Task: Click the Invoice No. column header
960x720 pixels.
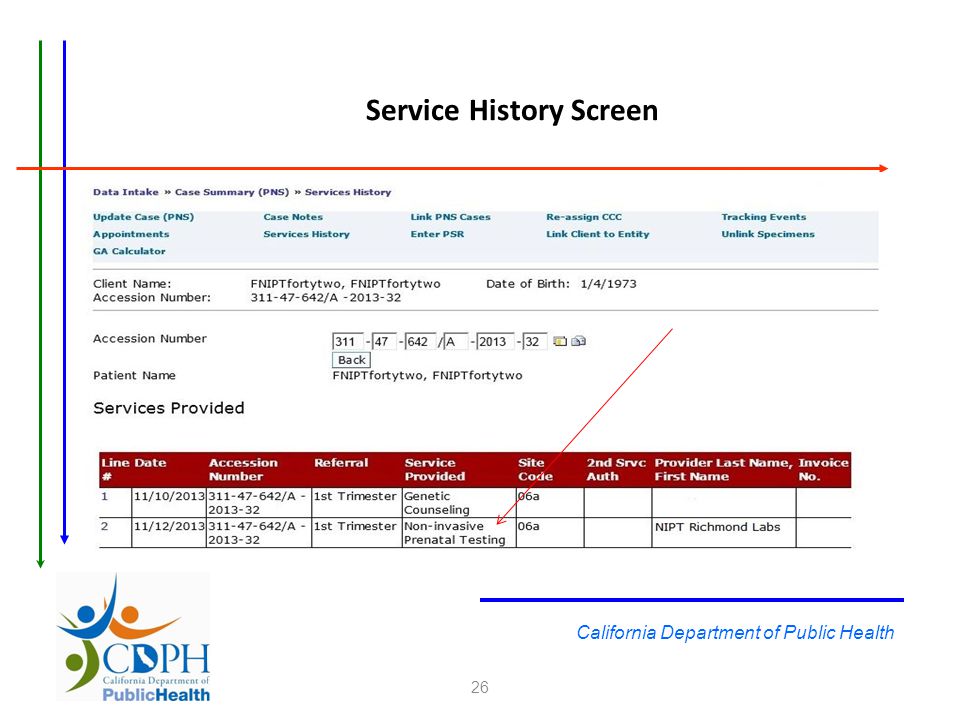Action: [x=823, y=470]
